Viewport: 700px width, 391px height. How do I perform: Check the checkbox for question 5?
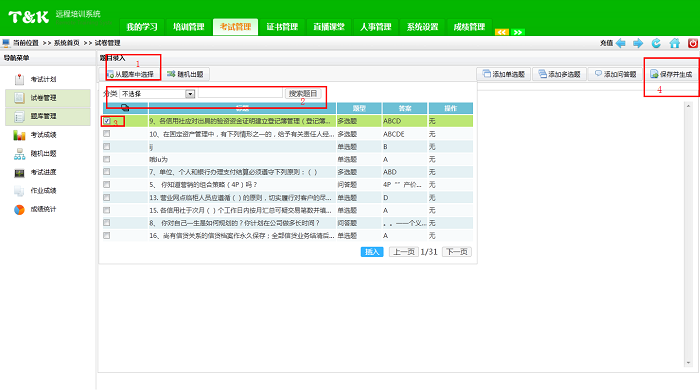[107, 185]
